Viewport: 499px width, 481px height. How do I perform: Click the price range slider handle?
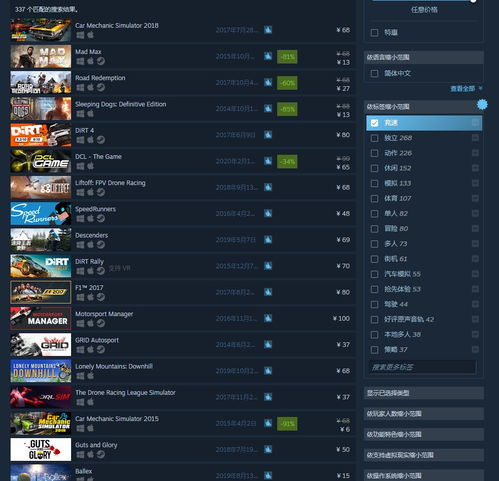(x=473, y=1)
